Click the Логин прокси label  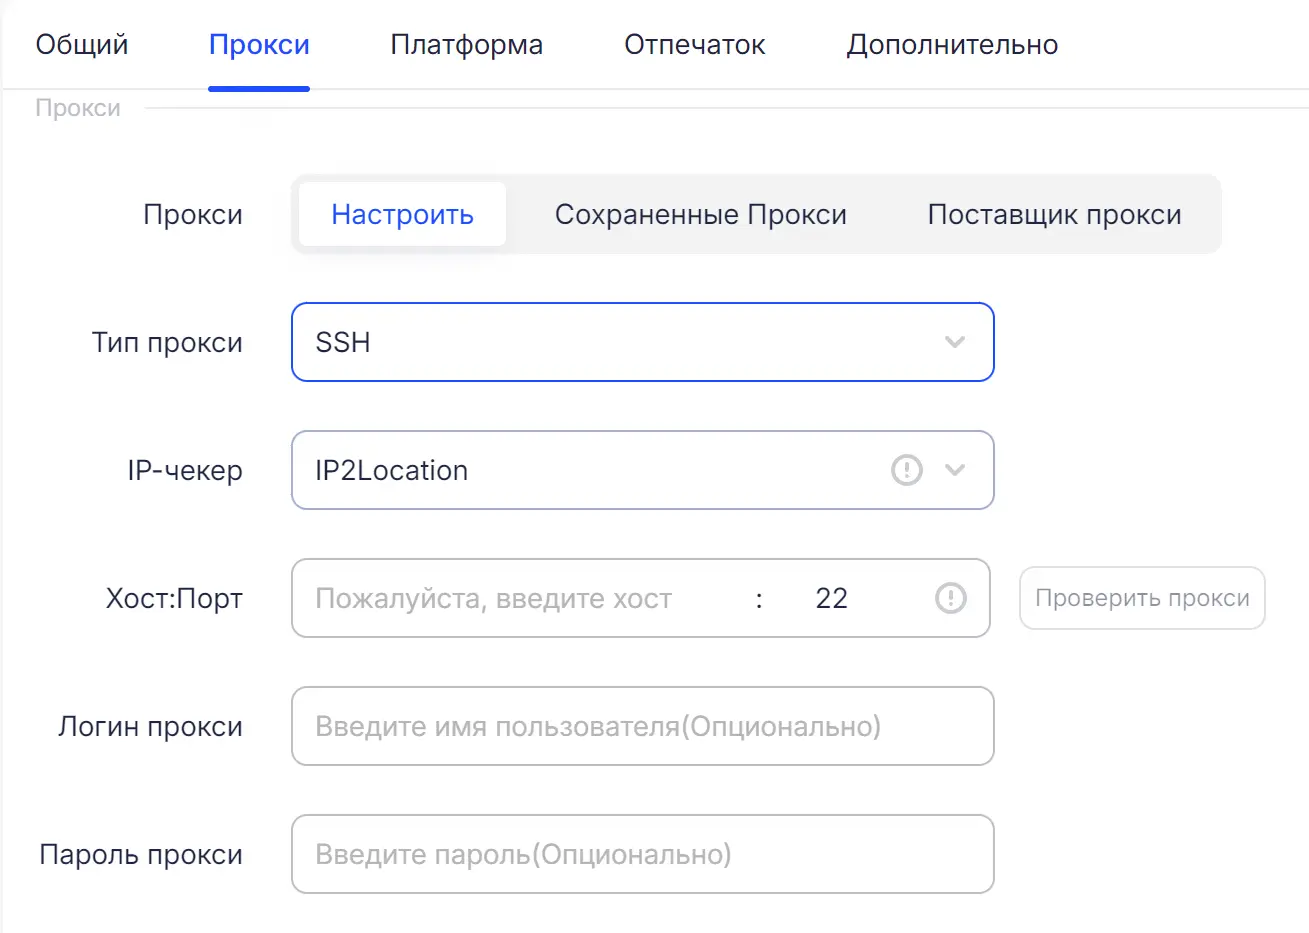pos(150,726)
